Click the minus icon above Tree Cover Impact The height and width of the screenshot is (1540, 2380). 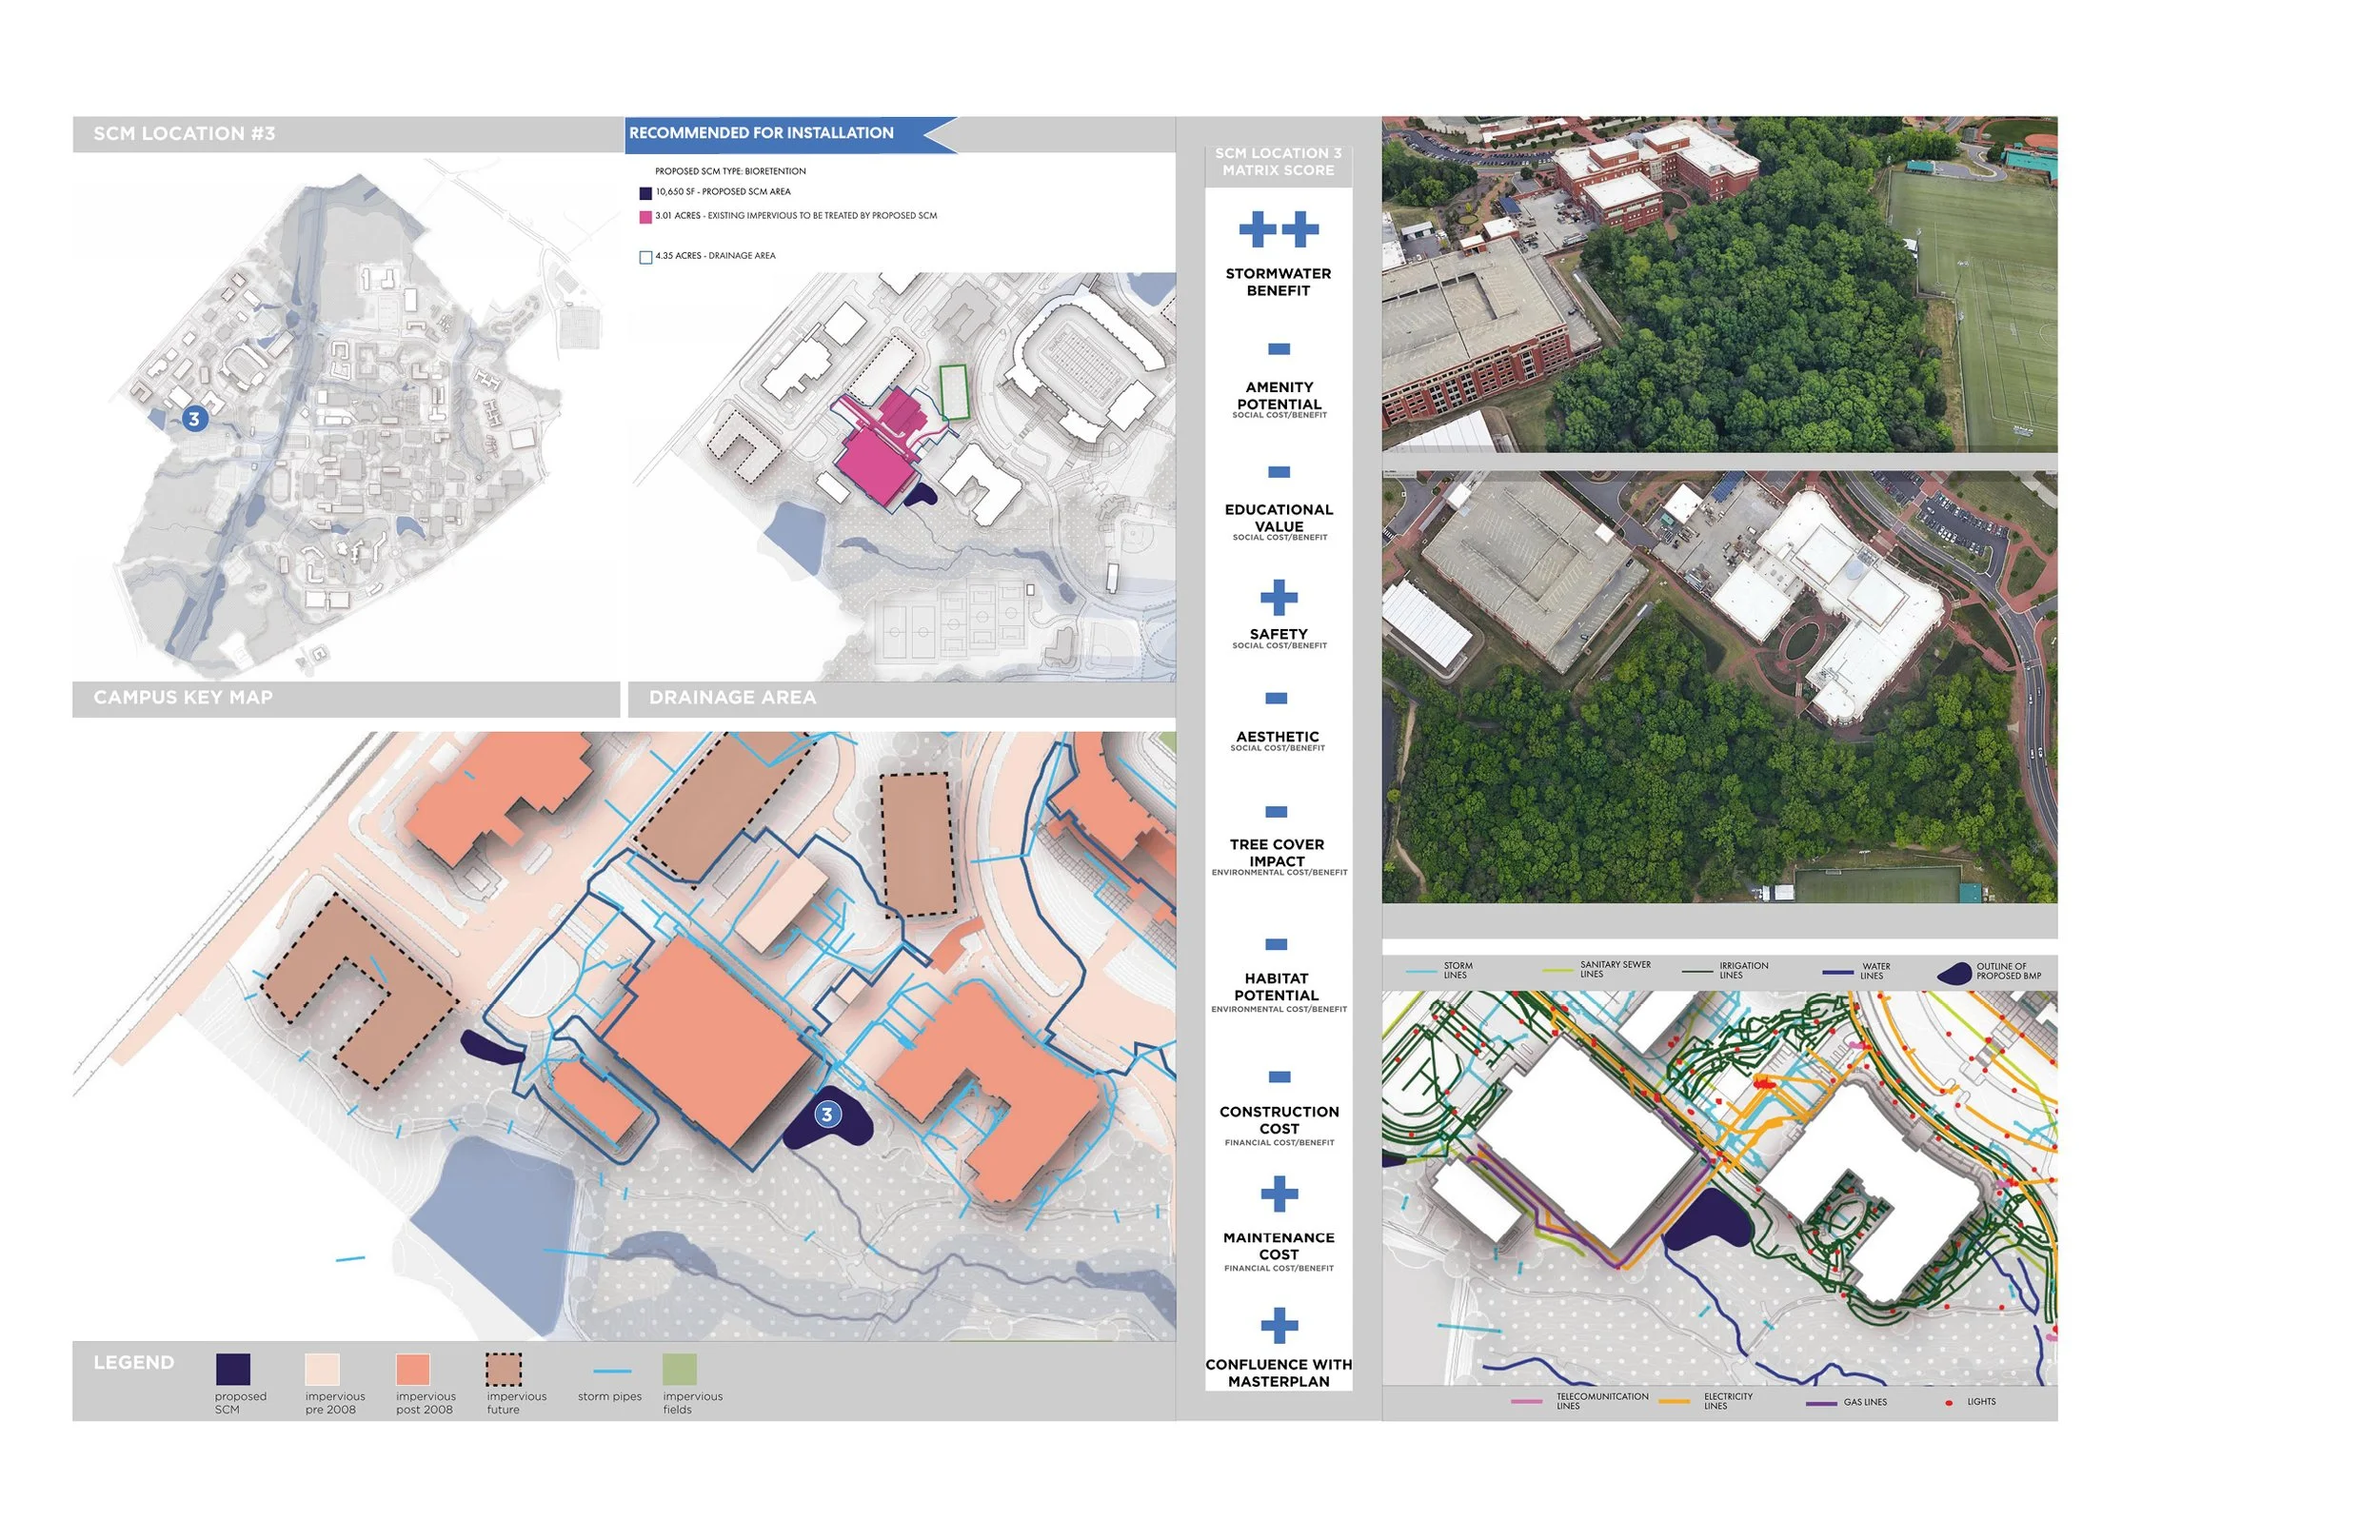tap(1276, 811)
